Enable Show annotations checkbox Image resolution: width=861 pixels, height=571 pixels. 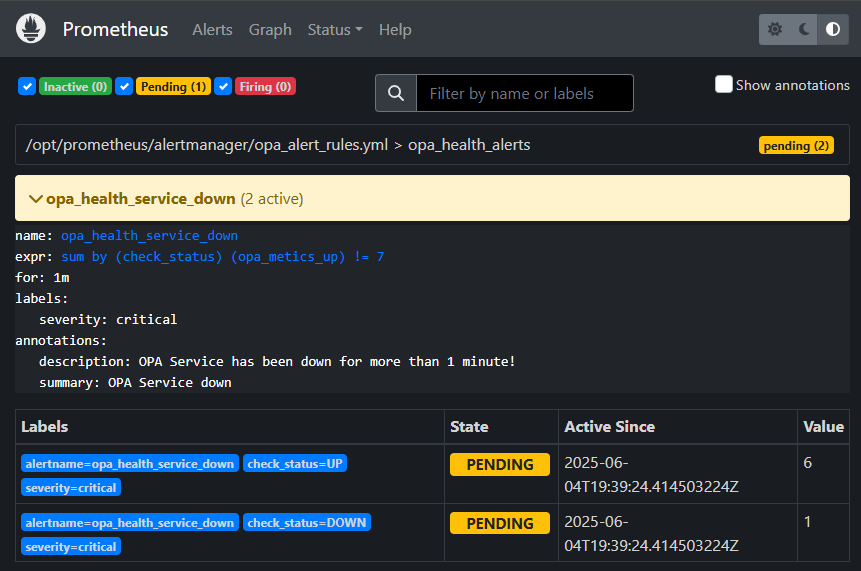(724, 84)
